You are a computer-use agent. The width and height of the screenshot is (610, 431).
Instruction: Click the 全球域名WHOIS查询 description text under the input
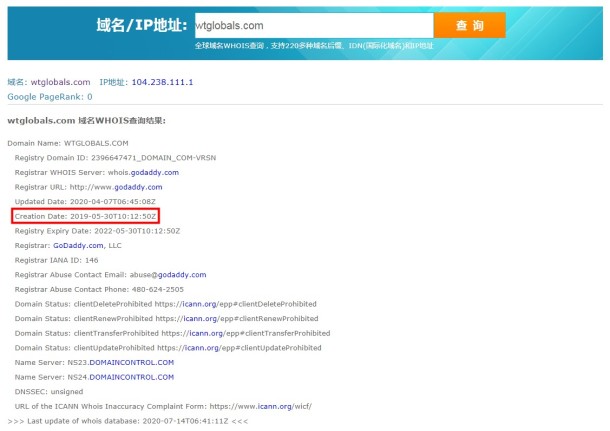[x=314, y=46]
